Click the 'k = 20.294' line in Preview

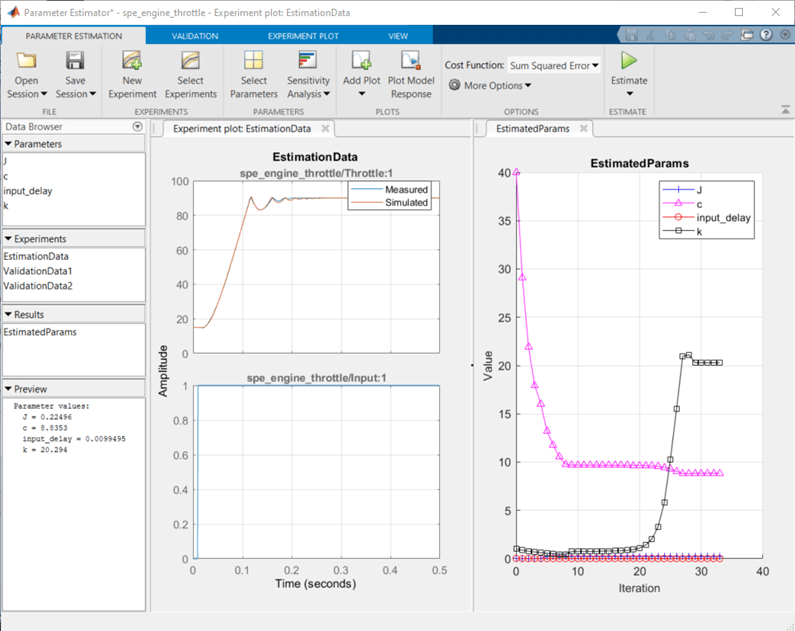tap(45, 450)
